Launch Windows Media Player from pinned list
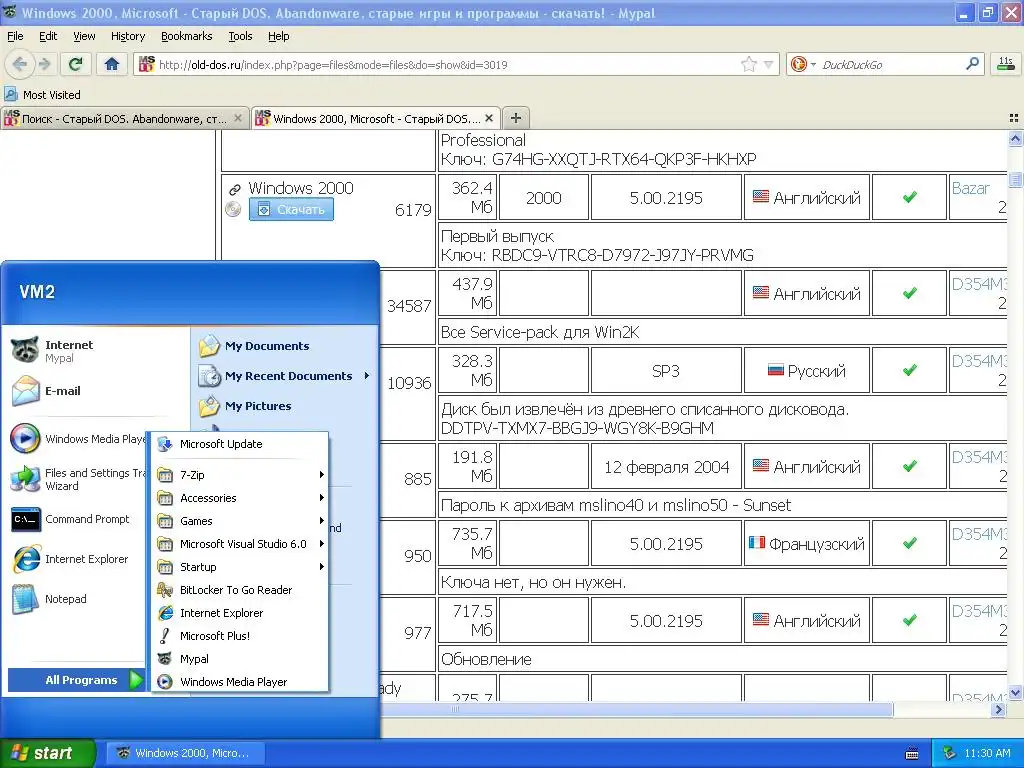Screen dimensions: 1024x768 tap(77, 439)
